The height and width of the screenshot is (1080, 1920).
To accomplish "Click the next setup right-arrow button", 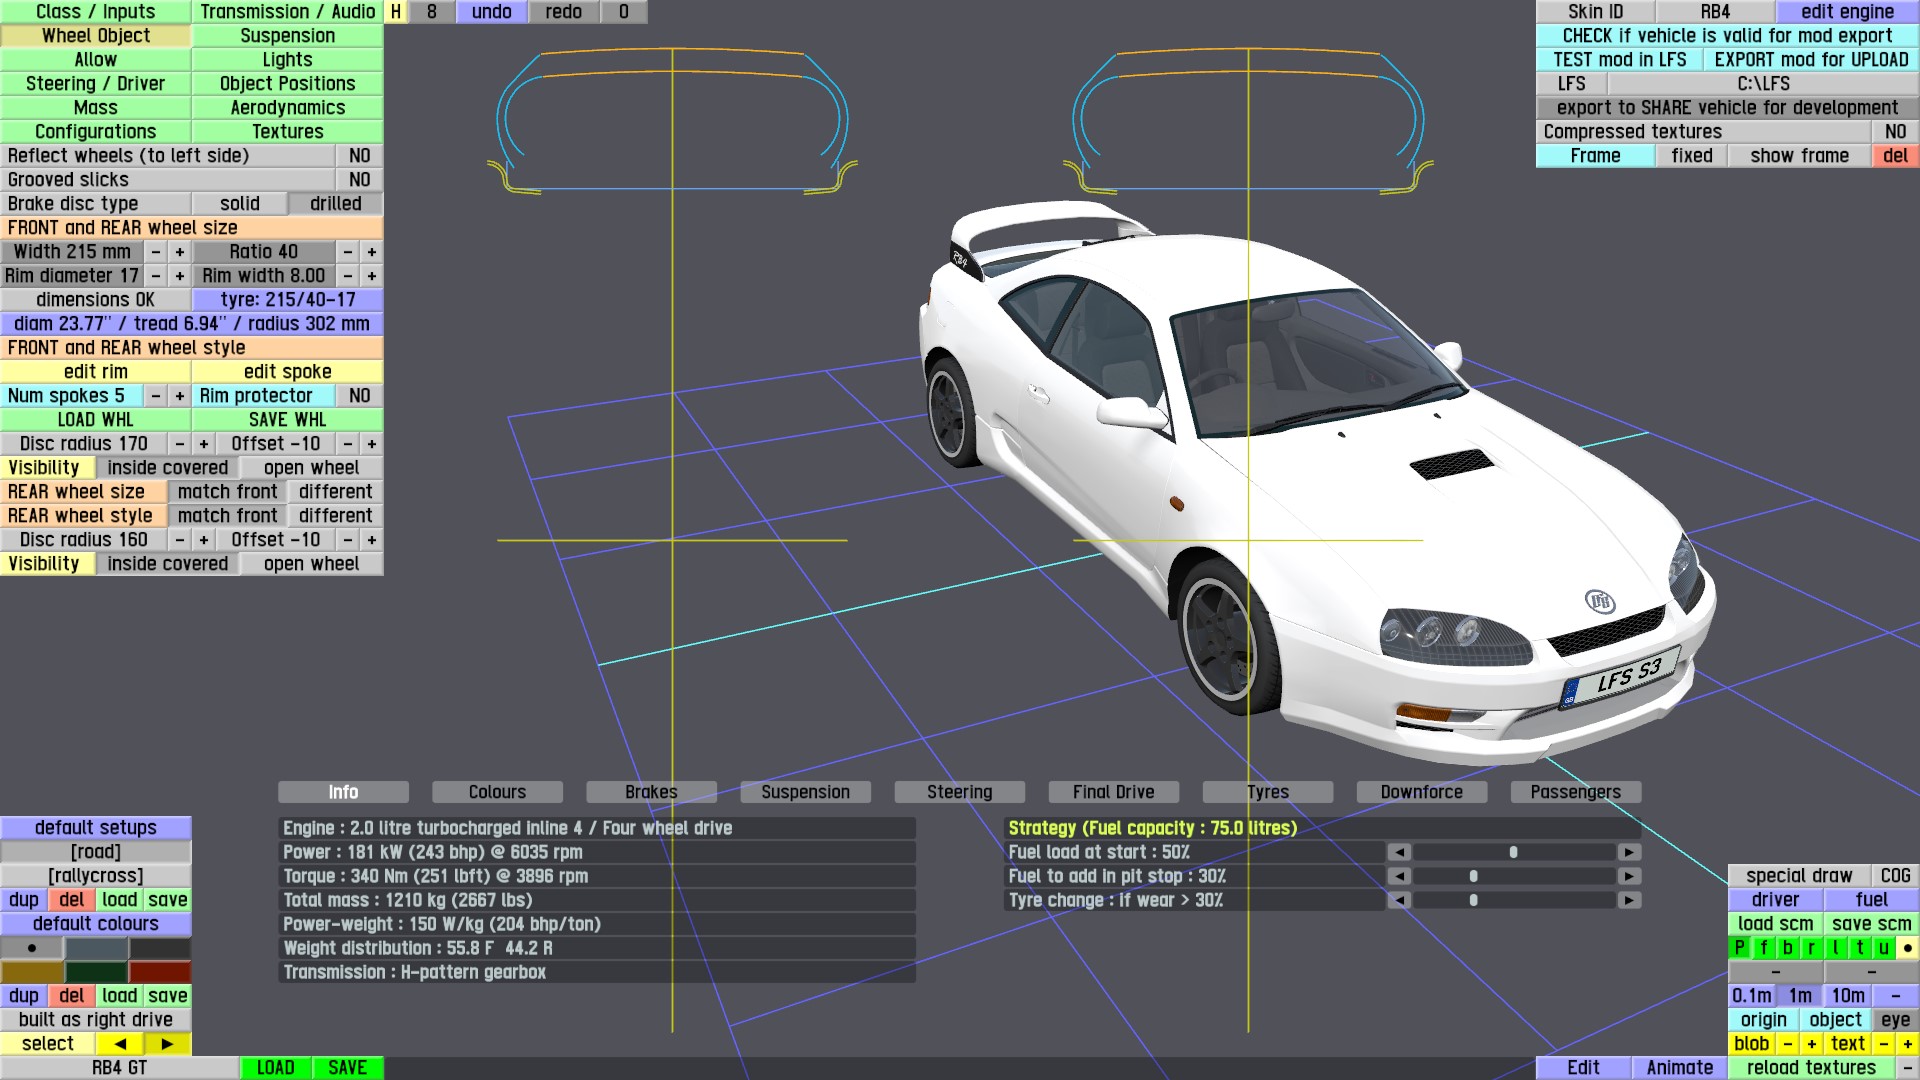I will click(167, 1043).
